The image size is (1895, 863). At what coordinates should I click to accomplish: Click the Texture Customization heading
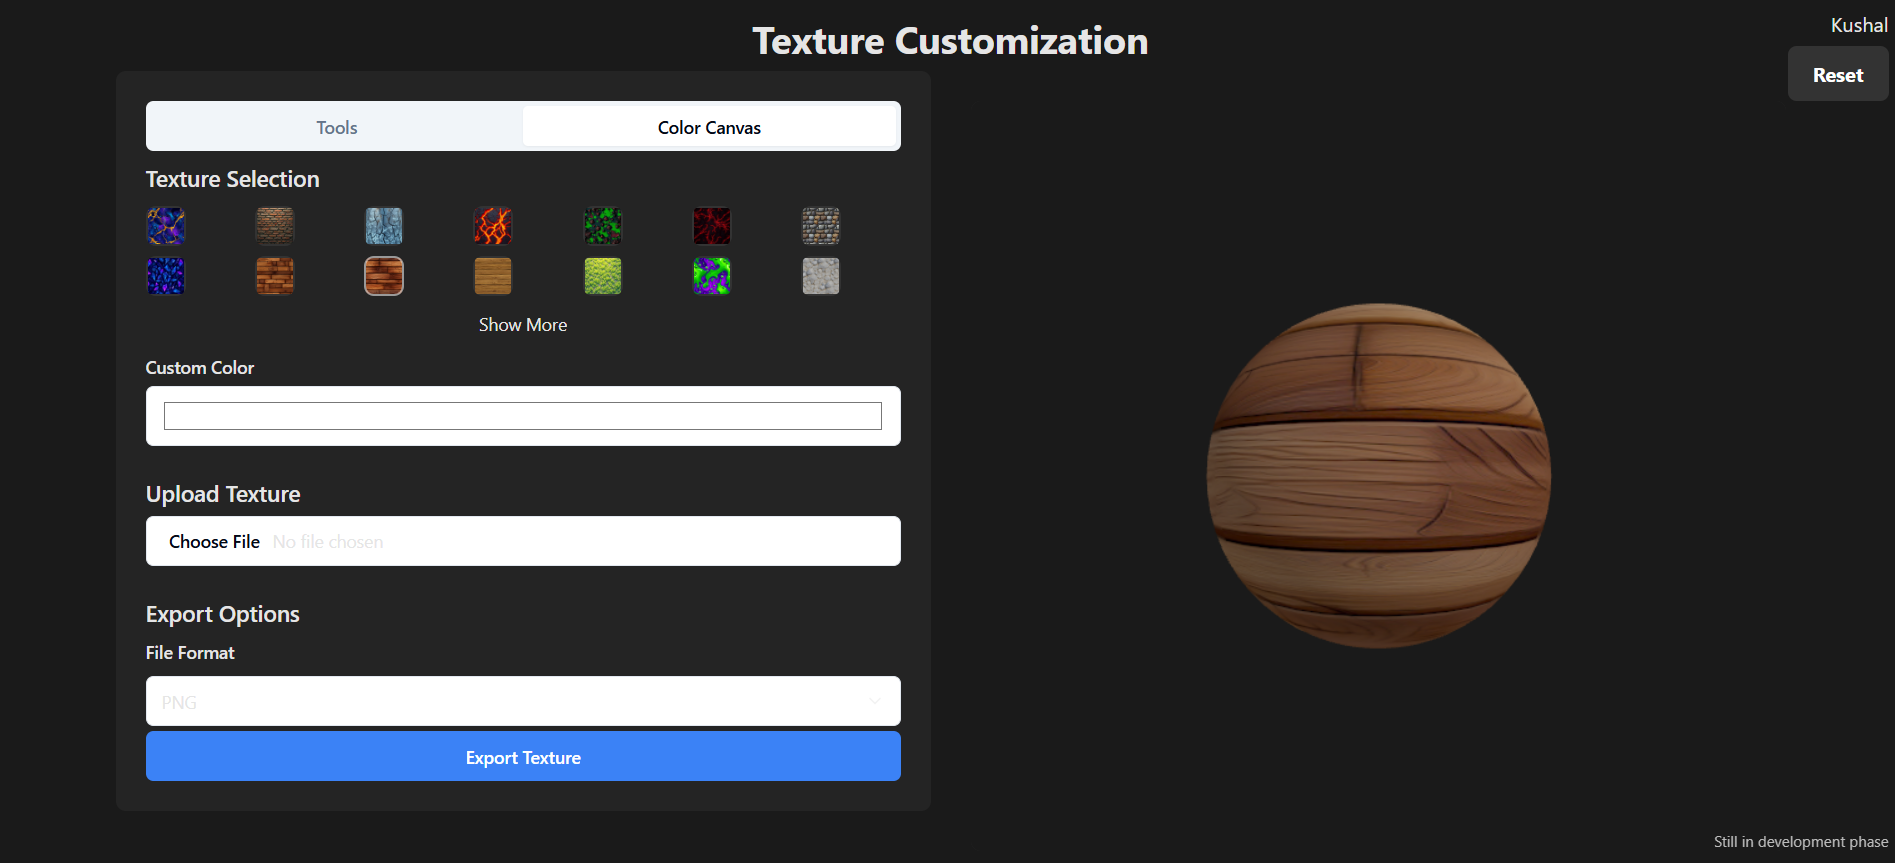950,41
